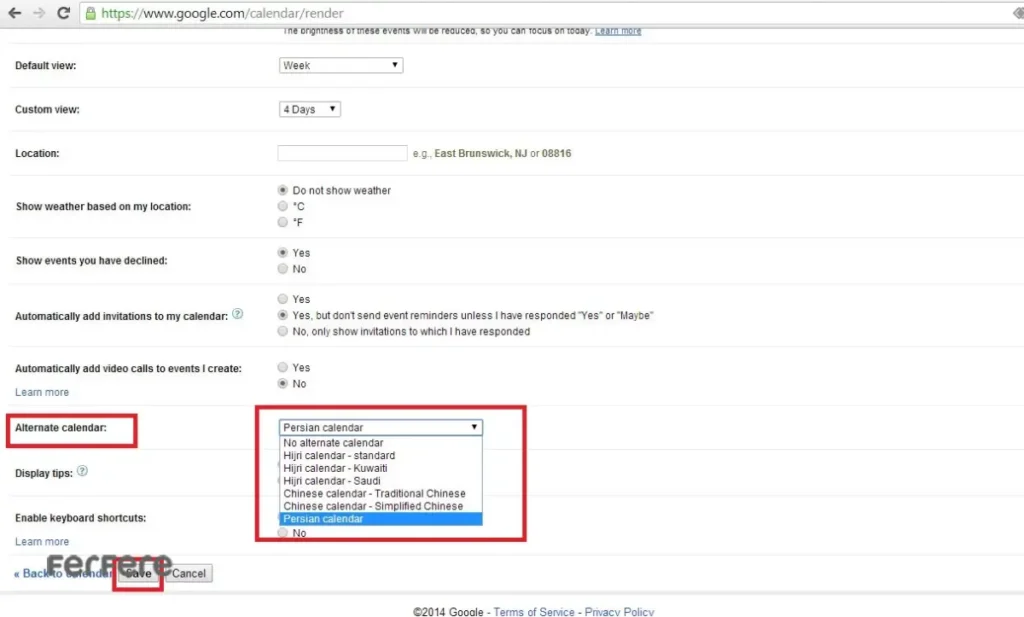Click the browser forward arrow
The height and width of the screenshot is (617, 1024).
pyautogui.click(x=39, y=13)
